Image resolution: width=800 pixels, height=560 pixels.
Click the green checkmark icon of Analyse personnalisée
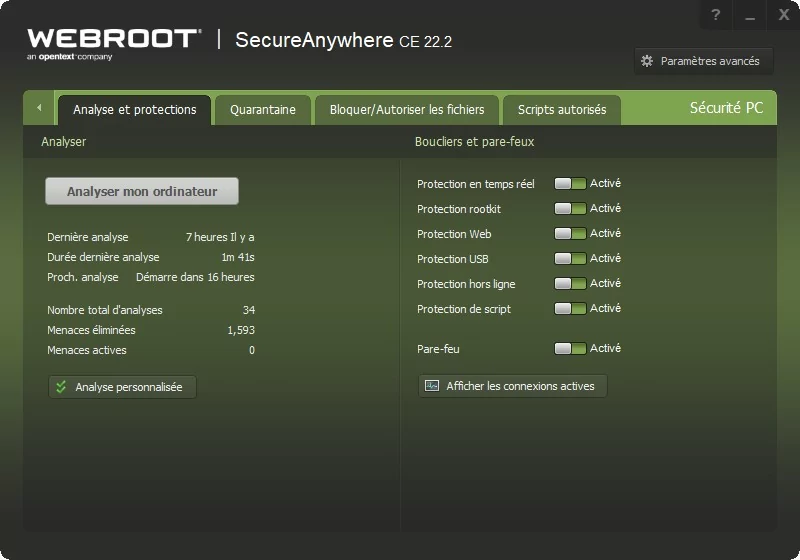pos(61,387)
